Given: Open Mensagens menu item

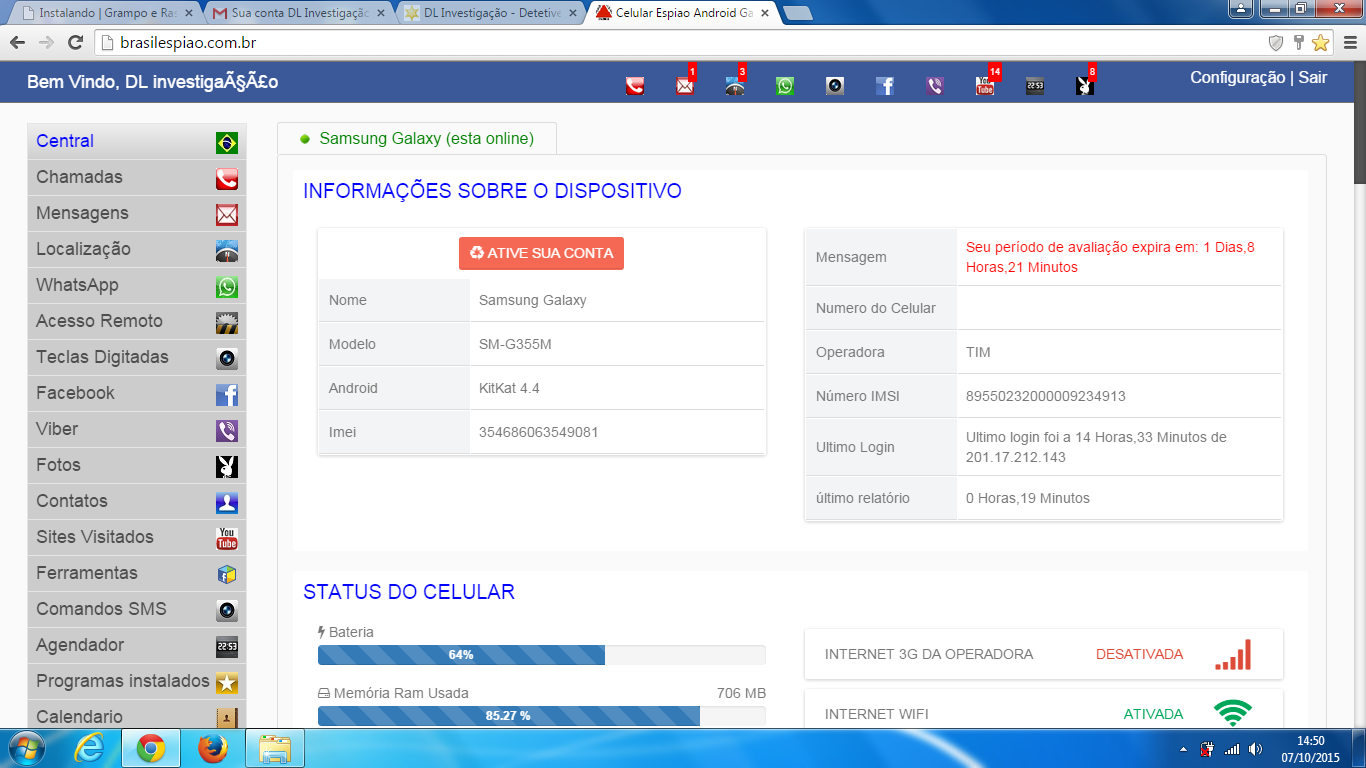Looking at the screenshot, I should coord(136,213).
